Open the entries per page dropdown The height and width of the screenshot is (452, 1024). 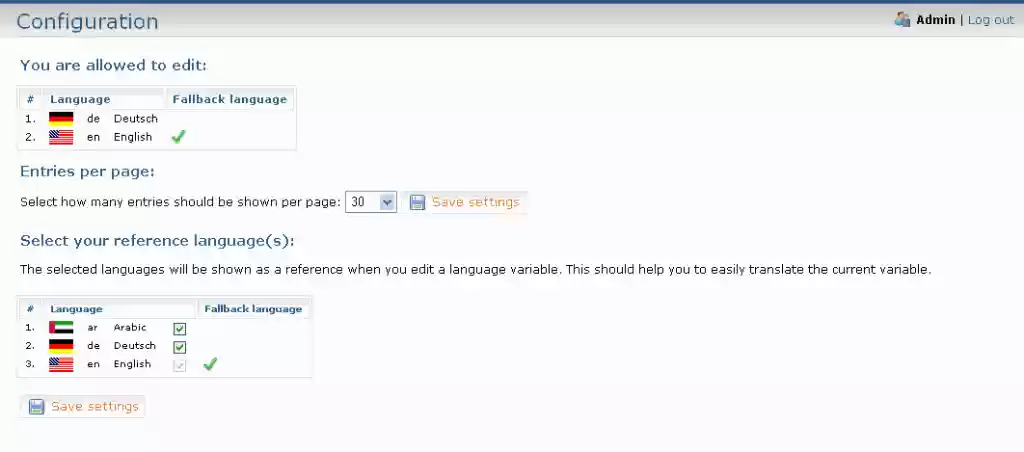click(x=371, y=202)
